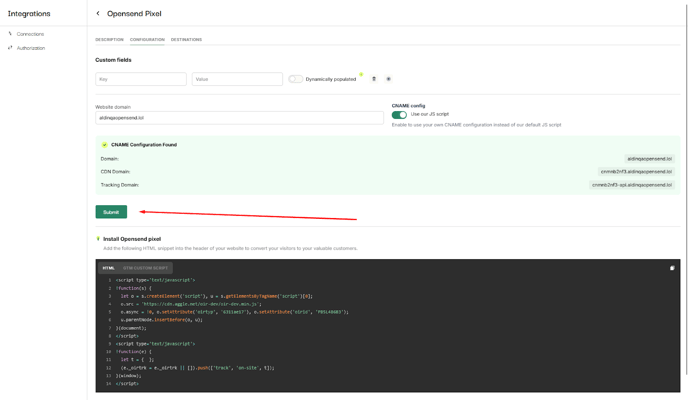Focus the Website domain text field
The height and width of the screenshot is (400, 688).
pos(239,118)
